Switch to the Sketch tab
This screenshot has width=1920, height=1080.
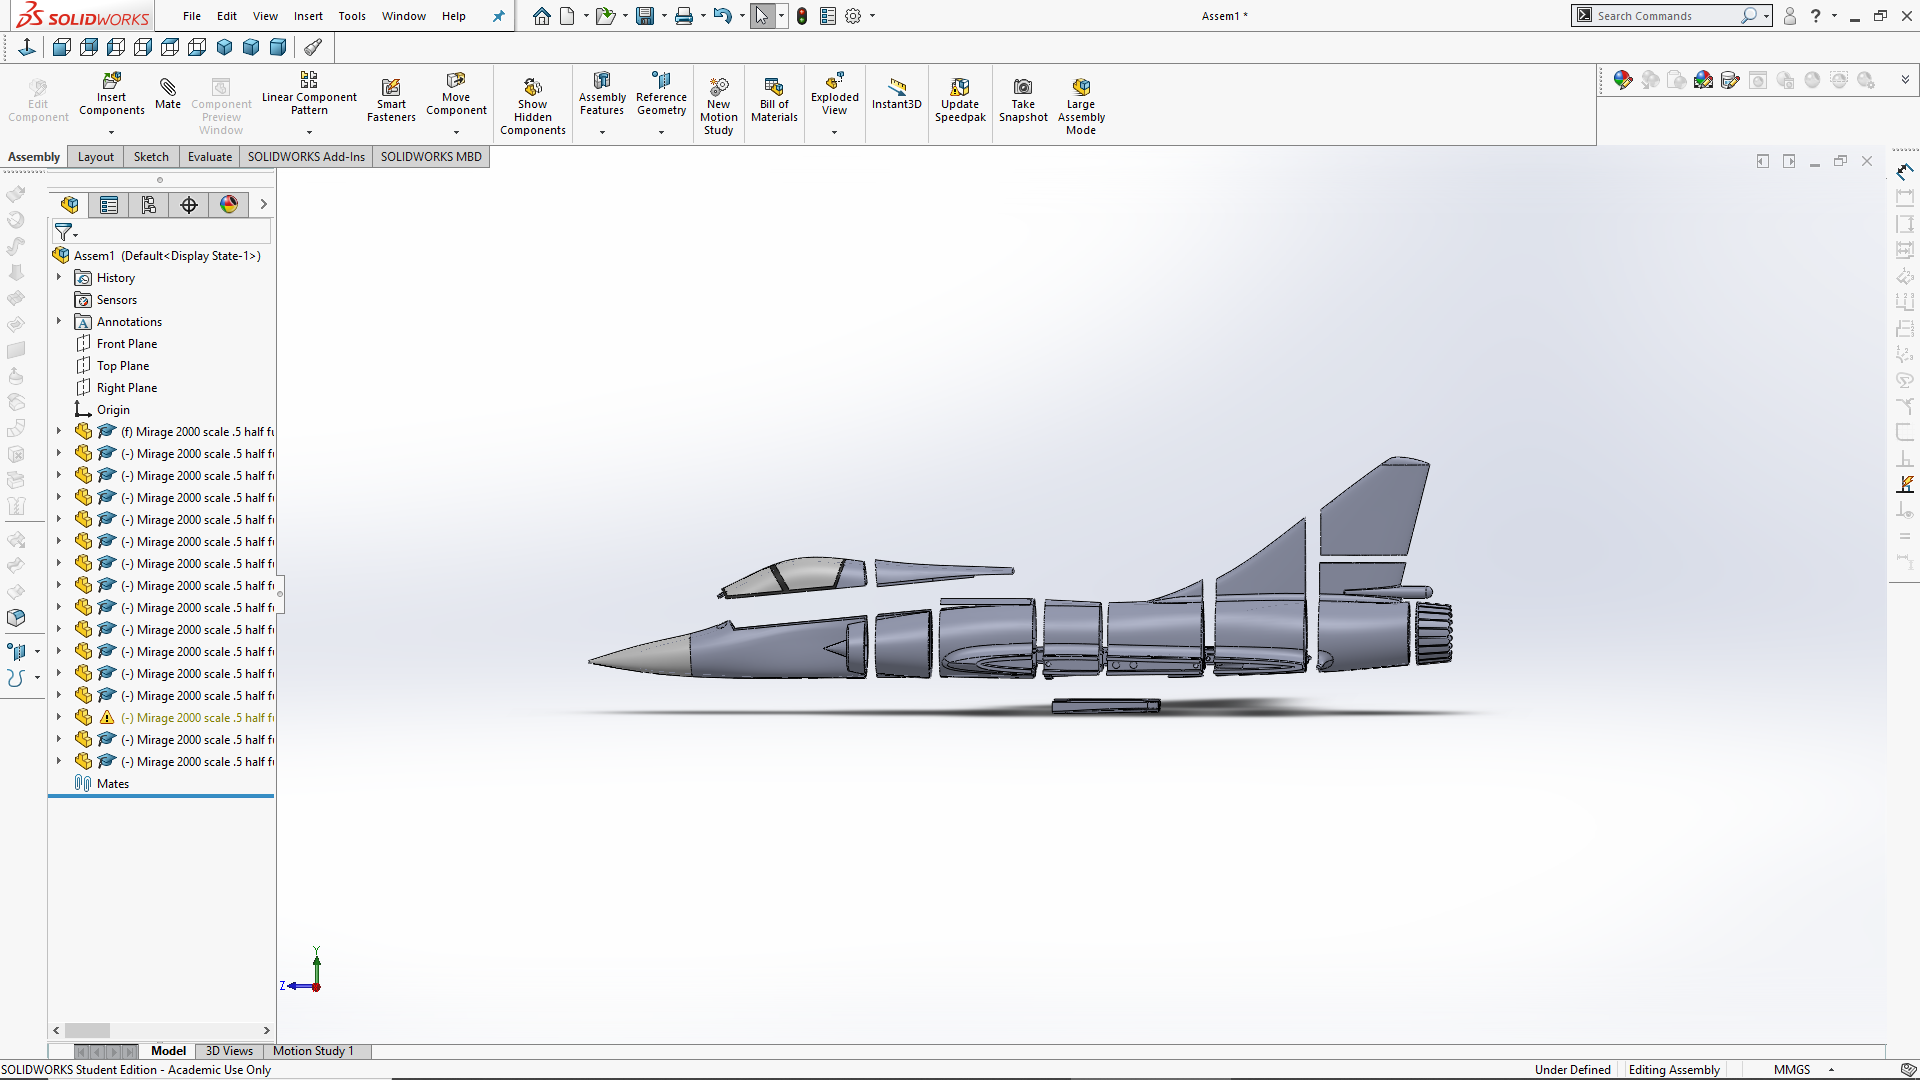pos(151,157)
